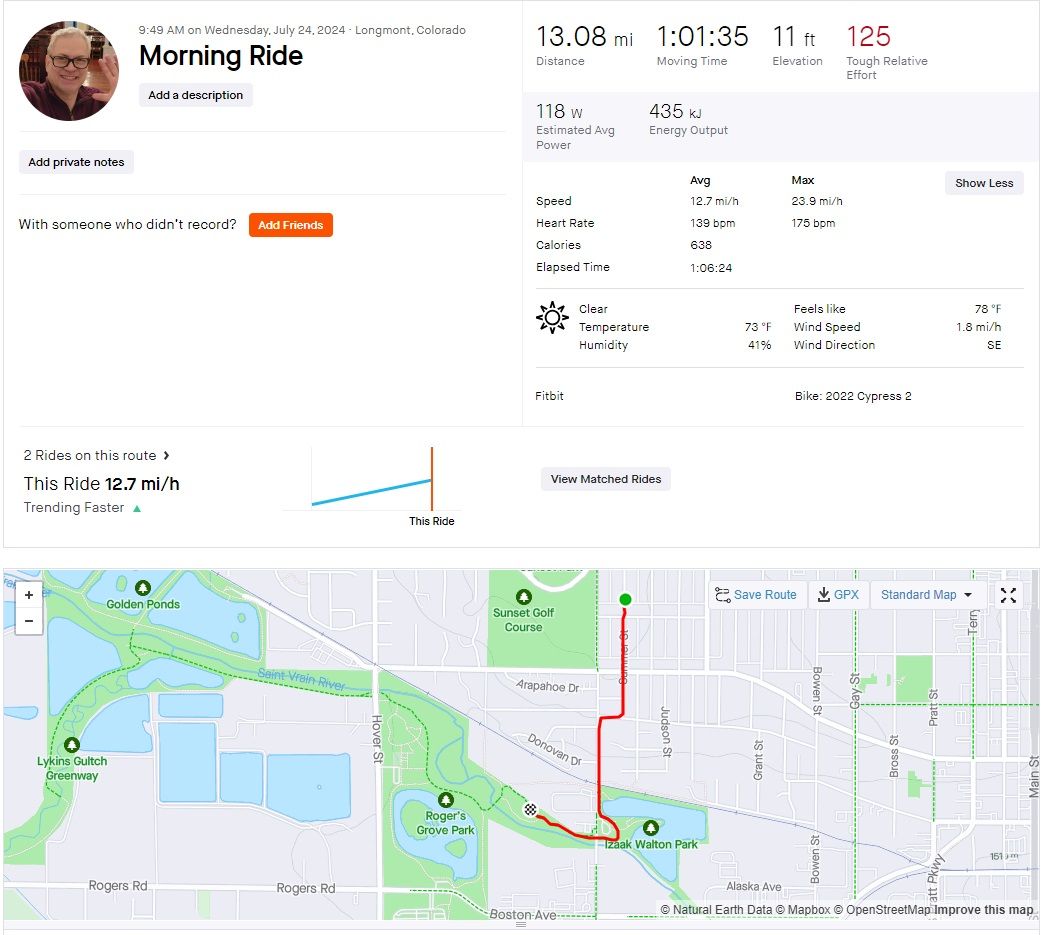Click the checkered finish flag marker
The width and height of the screenshot is (1043, 935).
(x=530, y=809)
